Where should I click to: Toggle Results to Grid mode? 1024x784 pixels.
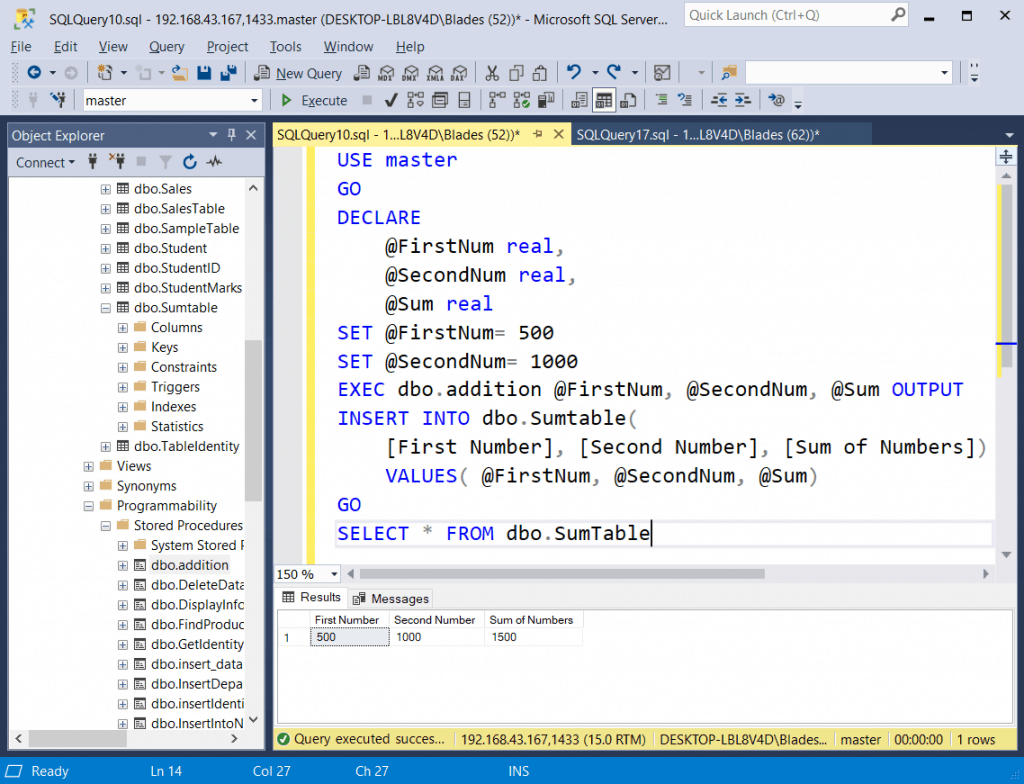pos(604,99)
